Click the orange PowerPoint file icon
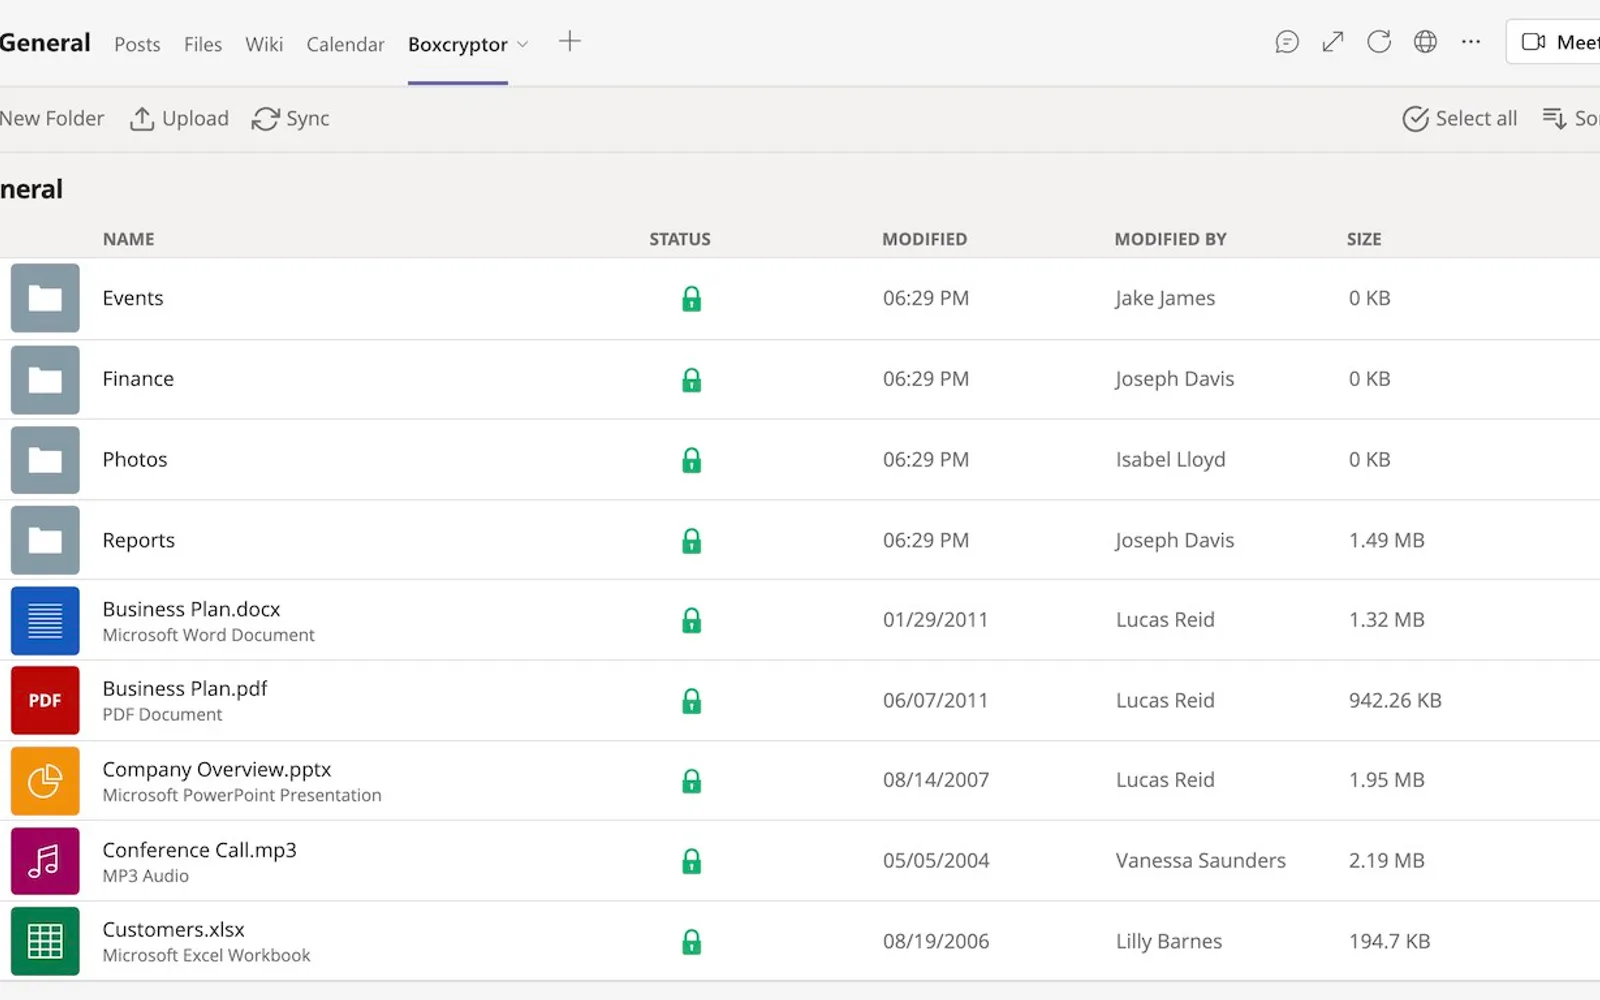The image size is (1600, 1000). click(45, 781)
